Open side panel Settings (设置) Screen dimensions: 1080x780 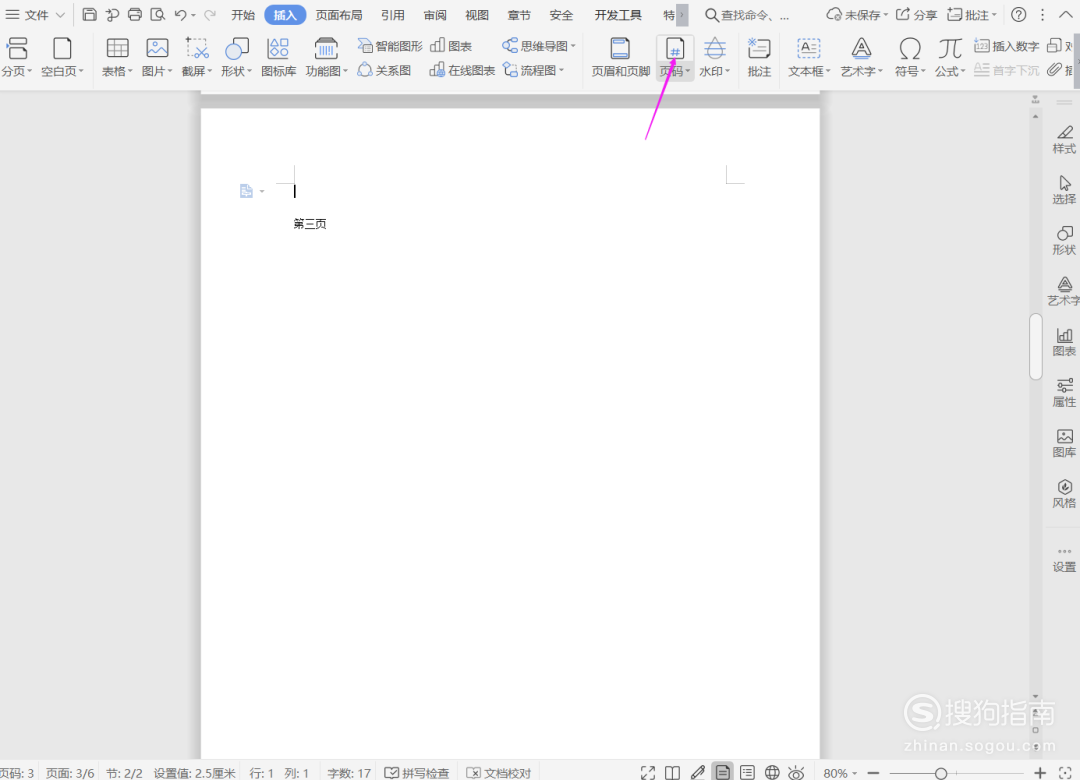1063,560
